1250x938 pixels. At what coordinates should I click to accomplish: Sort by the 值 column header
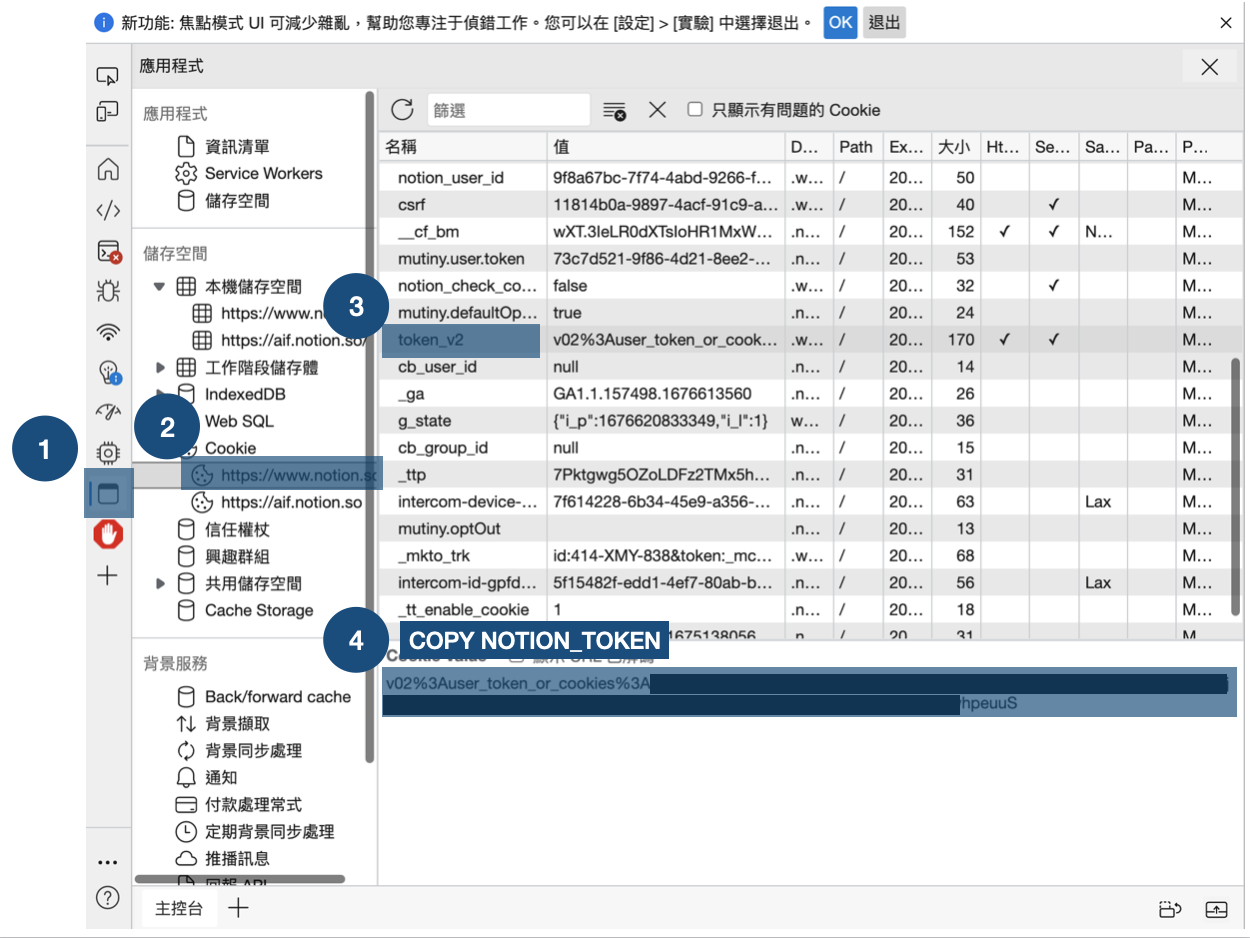665,147
